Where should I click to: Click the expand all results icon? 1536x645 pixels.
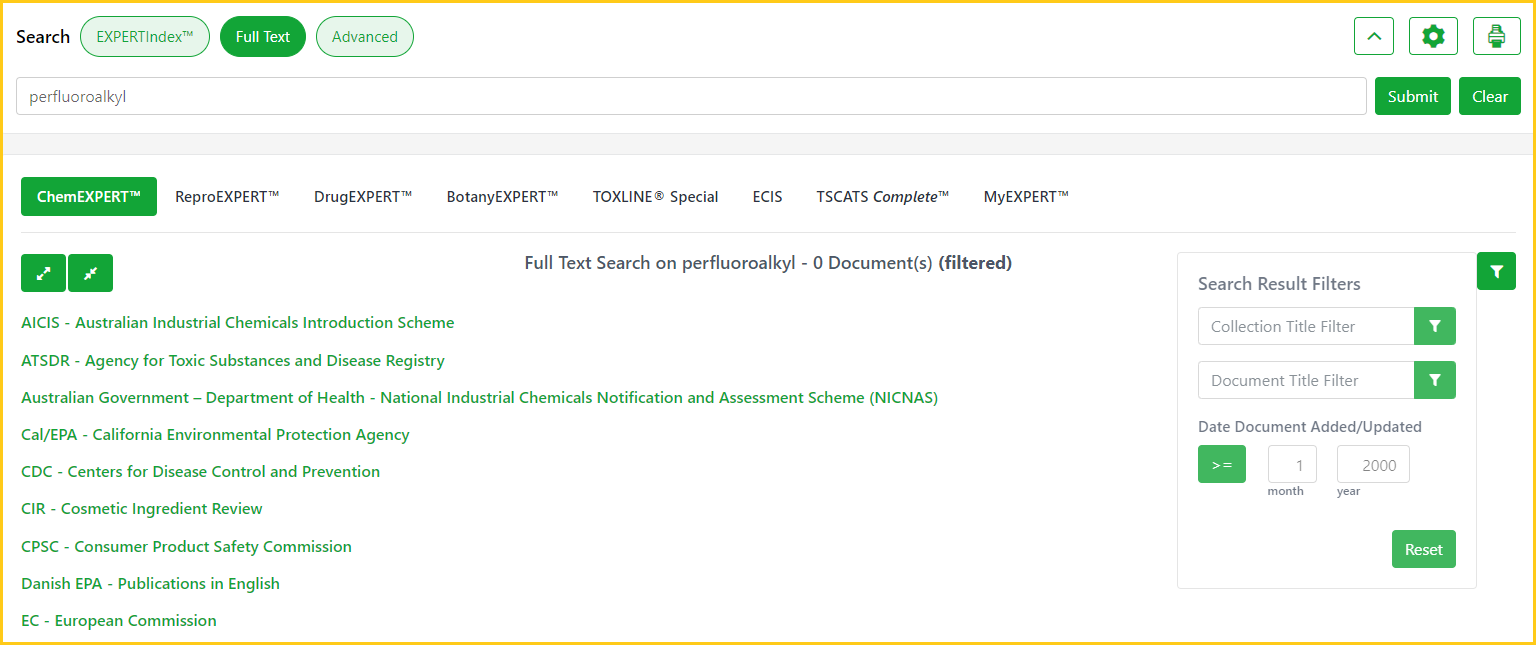coord(43,273)
